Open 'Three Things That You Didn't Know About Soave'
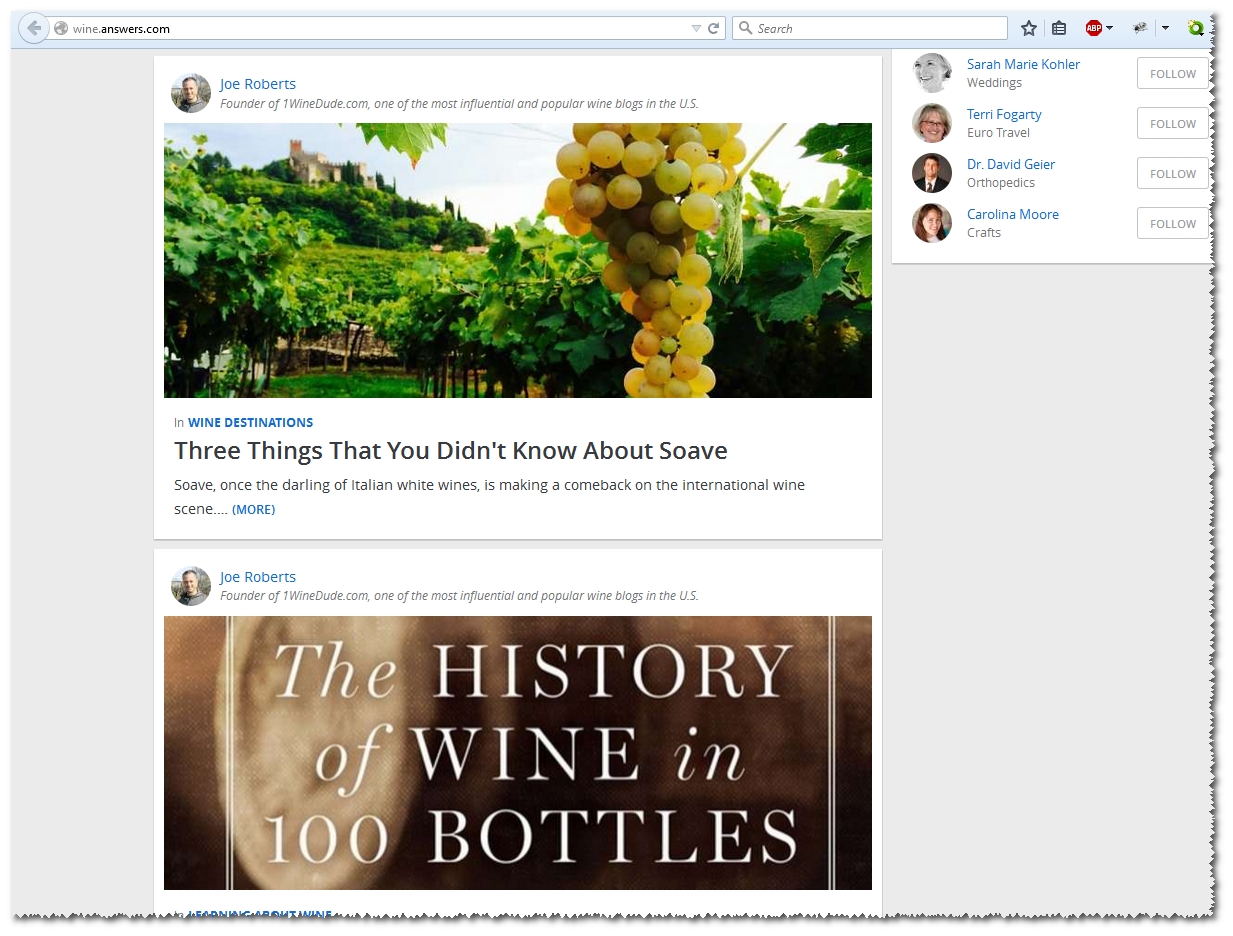 pyautogui.click(x=451, y=450)
